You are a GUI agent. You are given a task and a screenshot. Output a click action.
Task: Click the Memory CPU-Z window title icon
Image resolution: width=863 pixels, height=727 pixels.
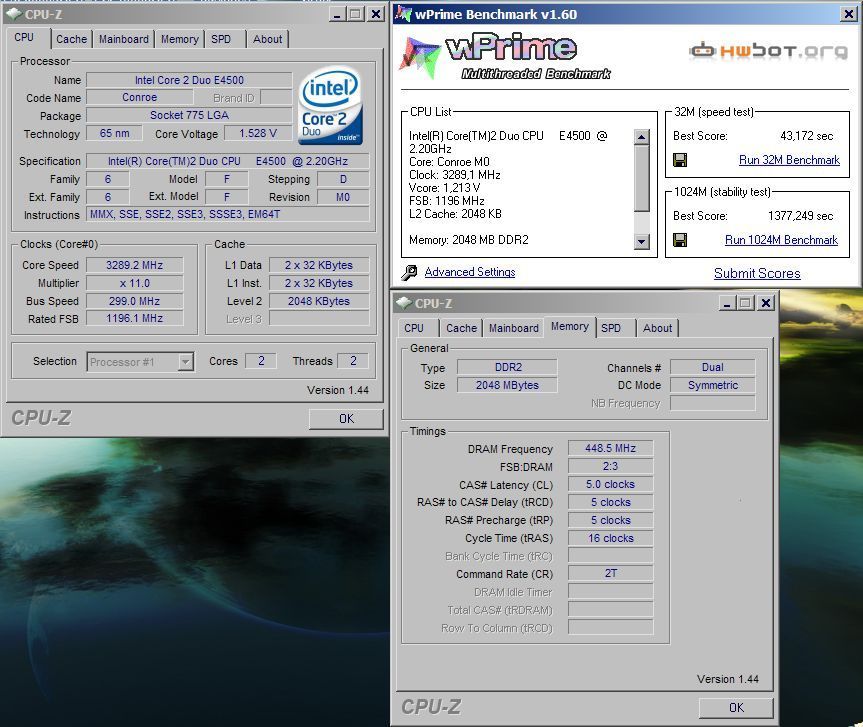pos(404,303)
